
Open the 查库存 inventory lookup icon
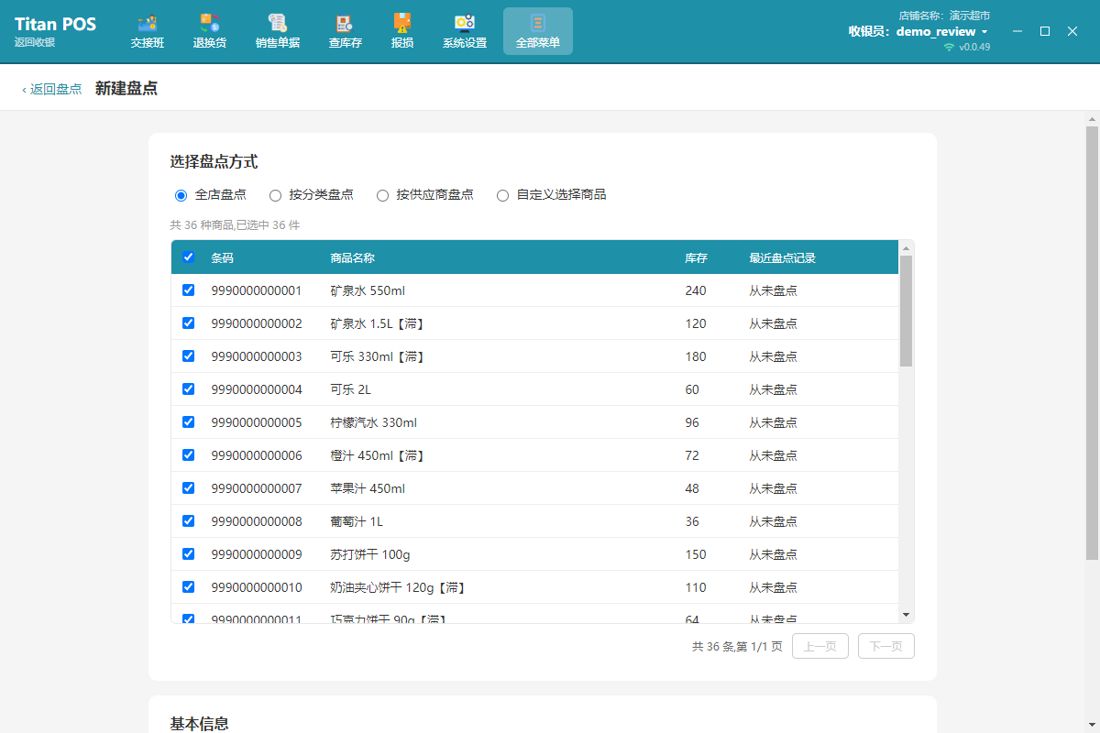344,32
